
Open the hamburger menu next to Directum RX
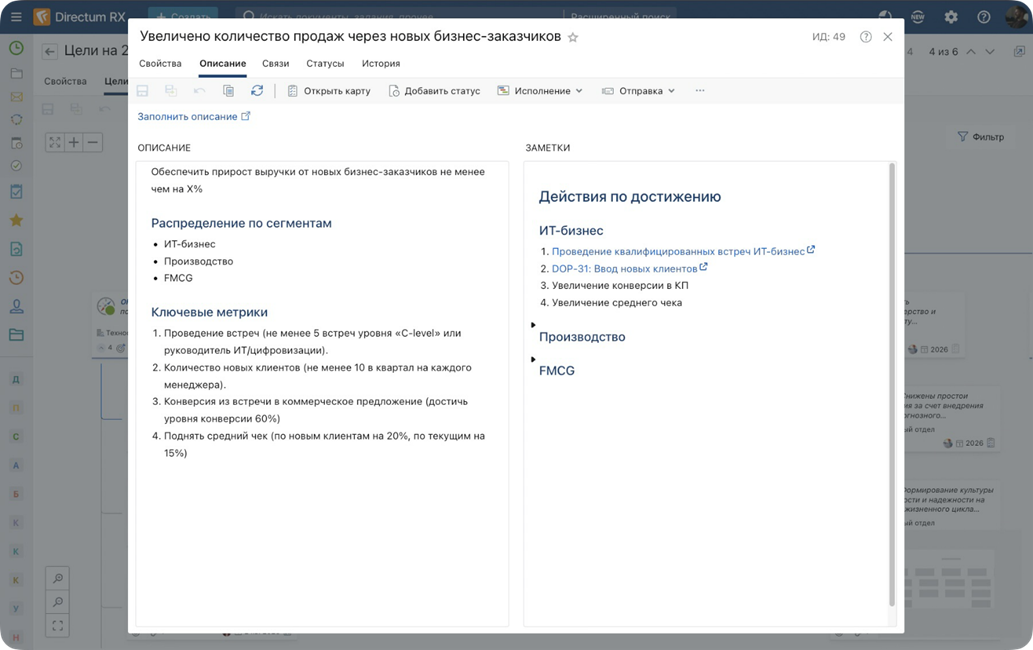(x=16, y=17)
